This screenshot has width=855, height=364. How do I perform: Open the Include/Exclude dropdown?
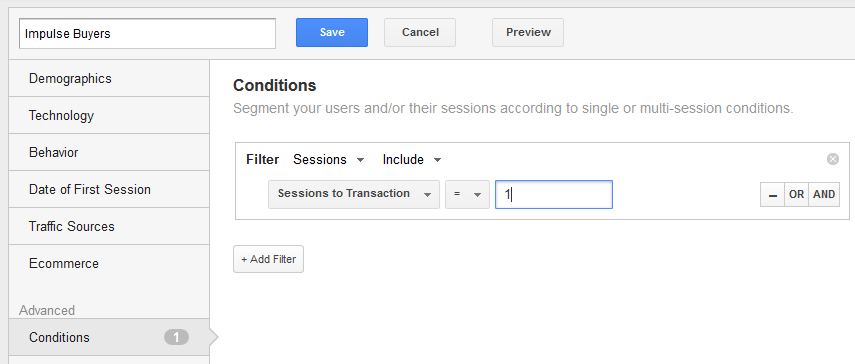pos(412,160)
